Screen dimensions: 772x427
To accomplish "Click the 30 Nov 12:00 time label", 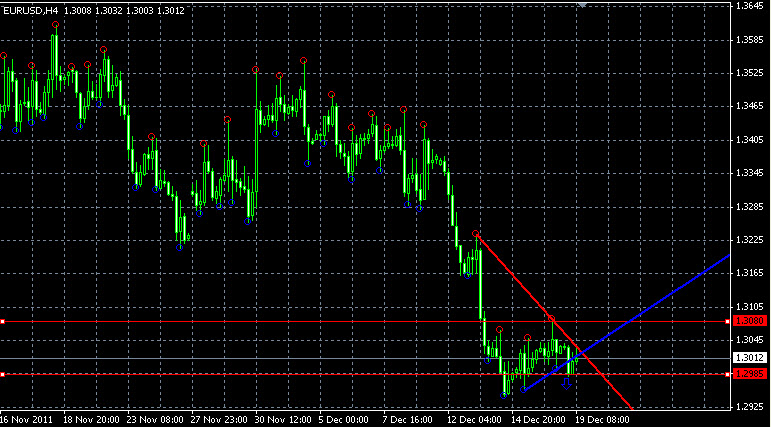I will [284, 420].
